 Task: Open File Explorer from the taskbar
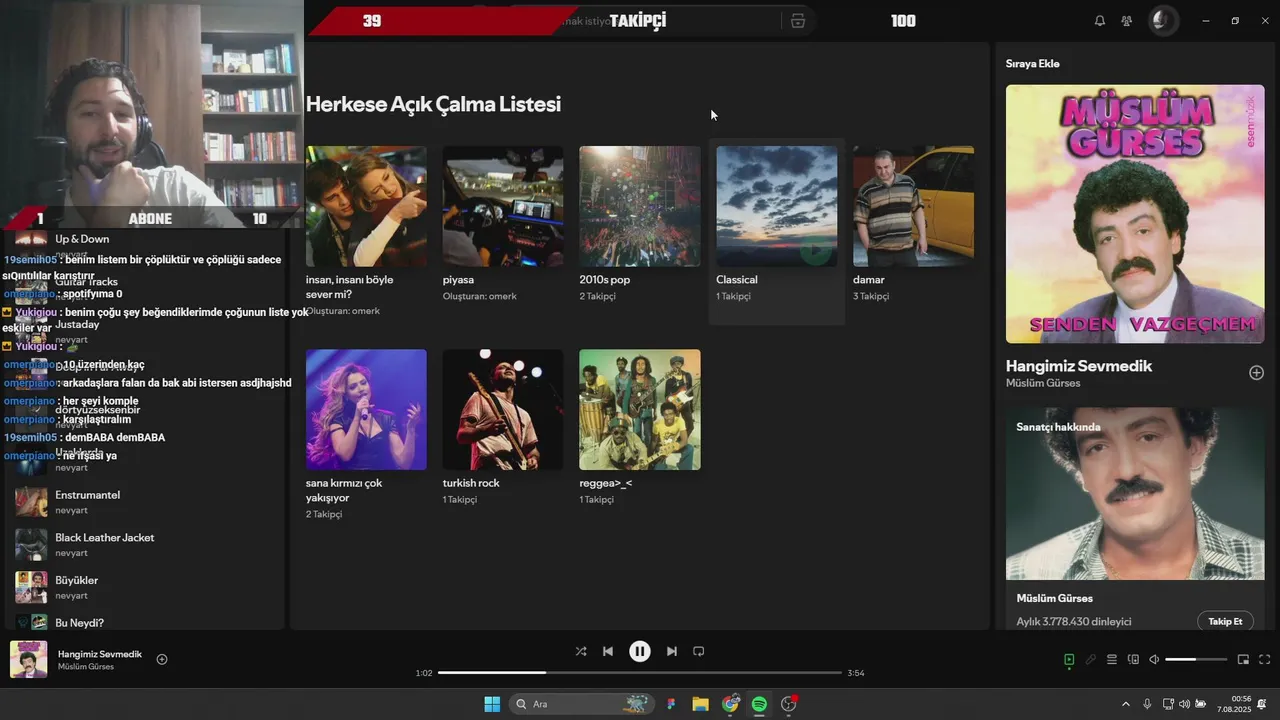coord(700,704)
